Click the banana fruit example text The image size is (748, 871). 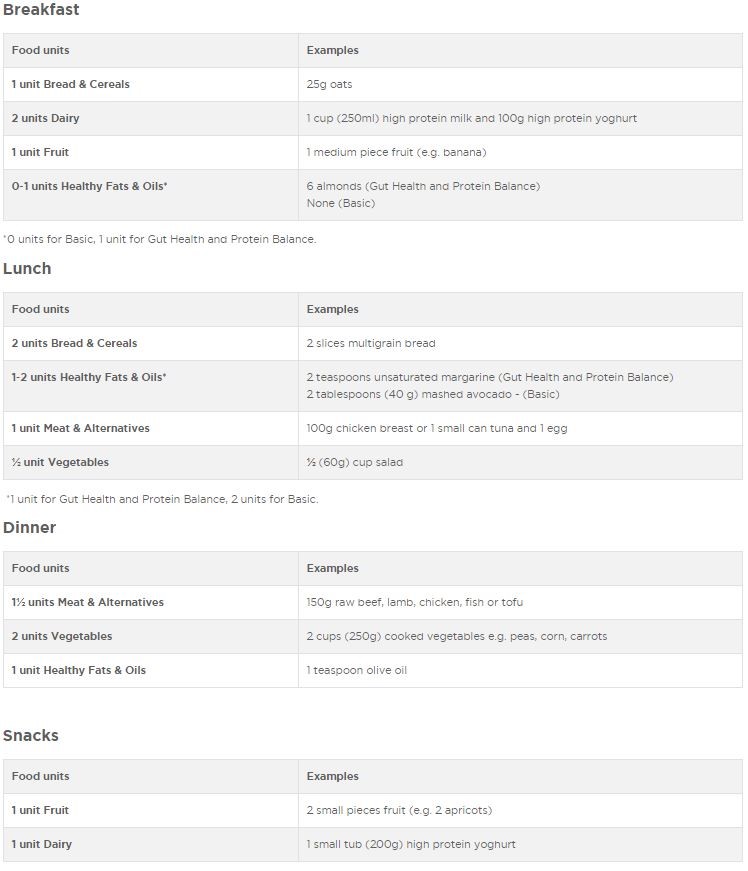(396, 153)
